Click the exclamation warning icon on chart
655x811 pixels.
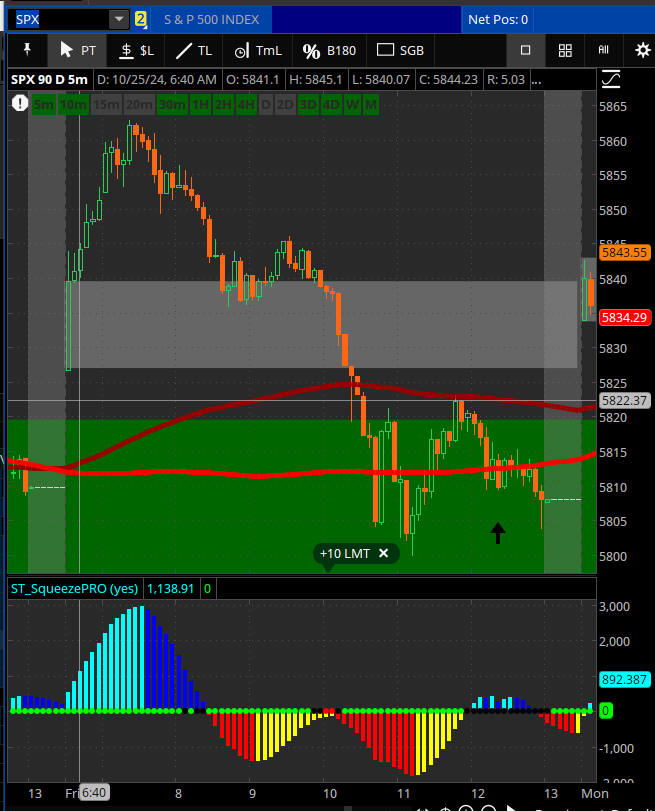tap(20, 103)
